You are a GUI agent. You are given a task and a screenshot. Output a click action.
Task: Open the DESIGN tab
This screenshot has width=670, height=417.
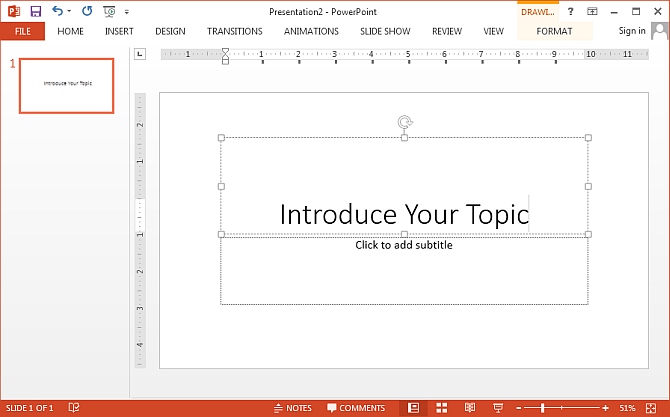coord(170,31)
